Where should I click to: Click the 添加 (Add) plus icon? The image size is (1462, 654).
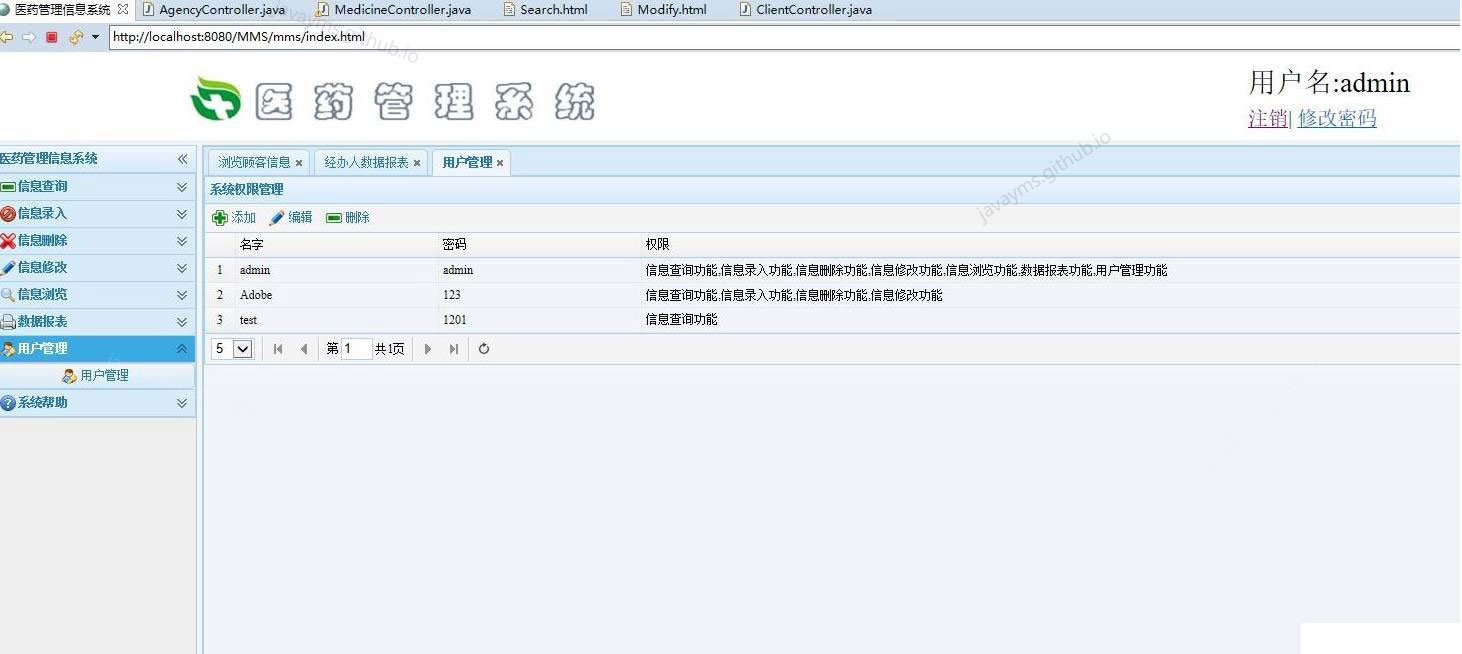point(220,217)
